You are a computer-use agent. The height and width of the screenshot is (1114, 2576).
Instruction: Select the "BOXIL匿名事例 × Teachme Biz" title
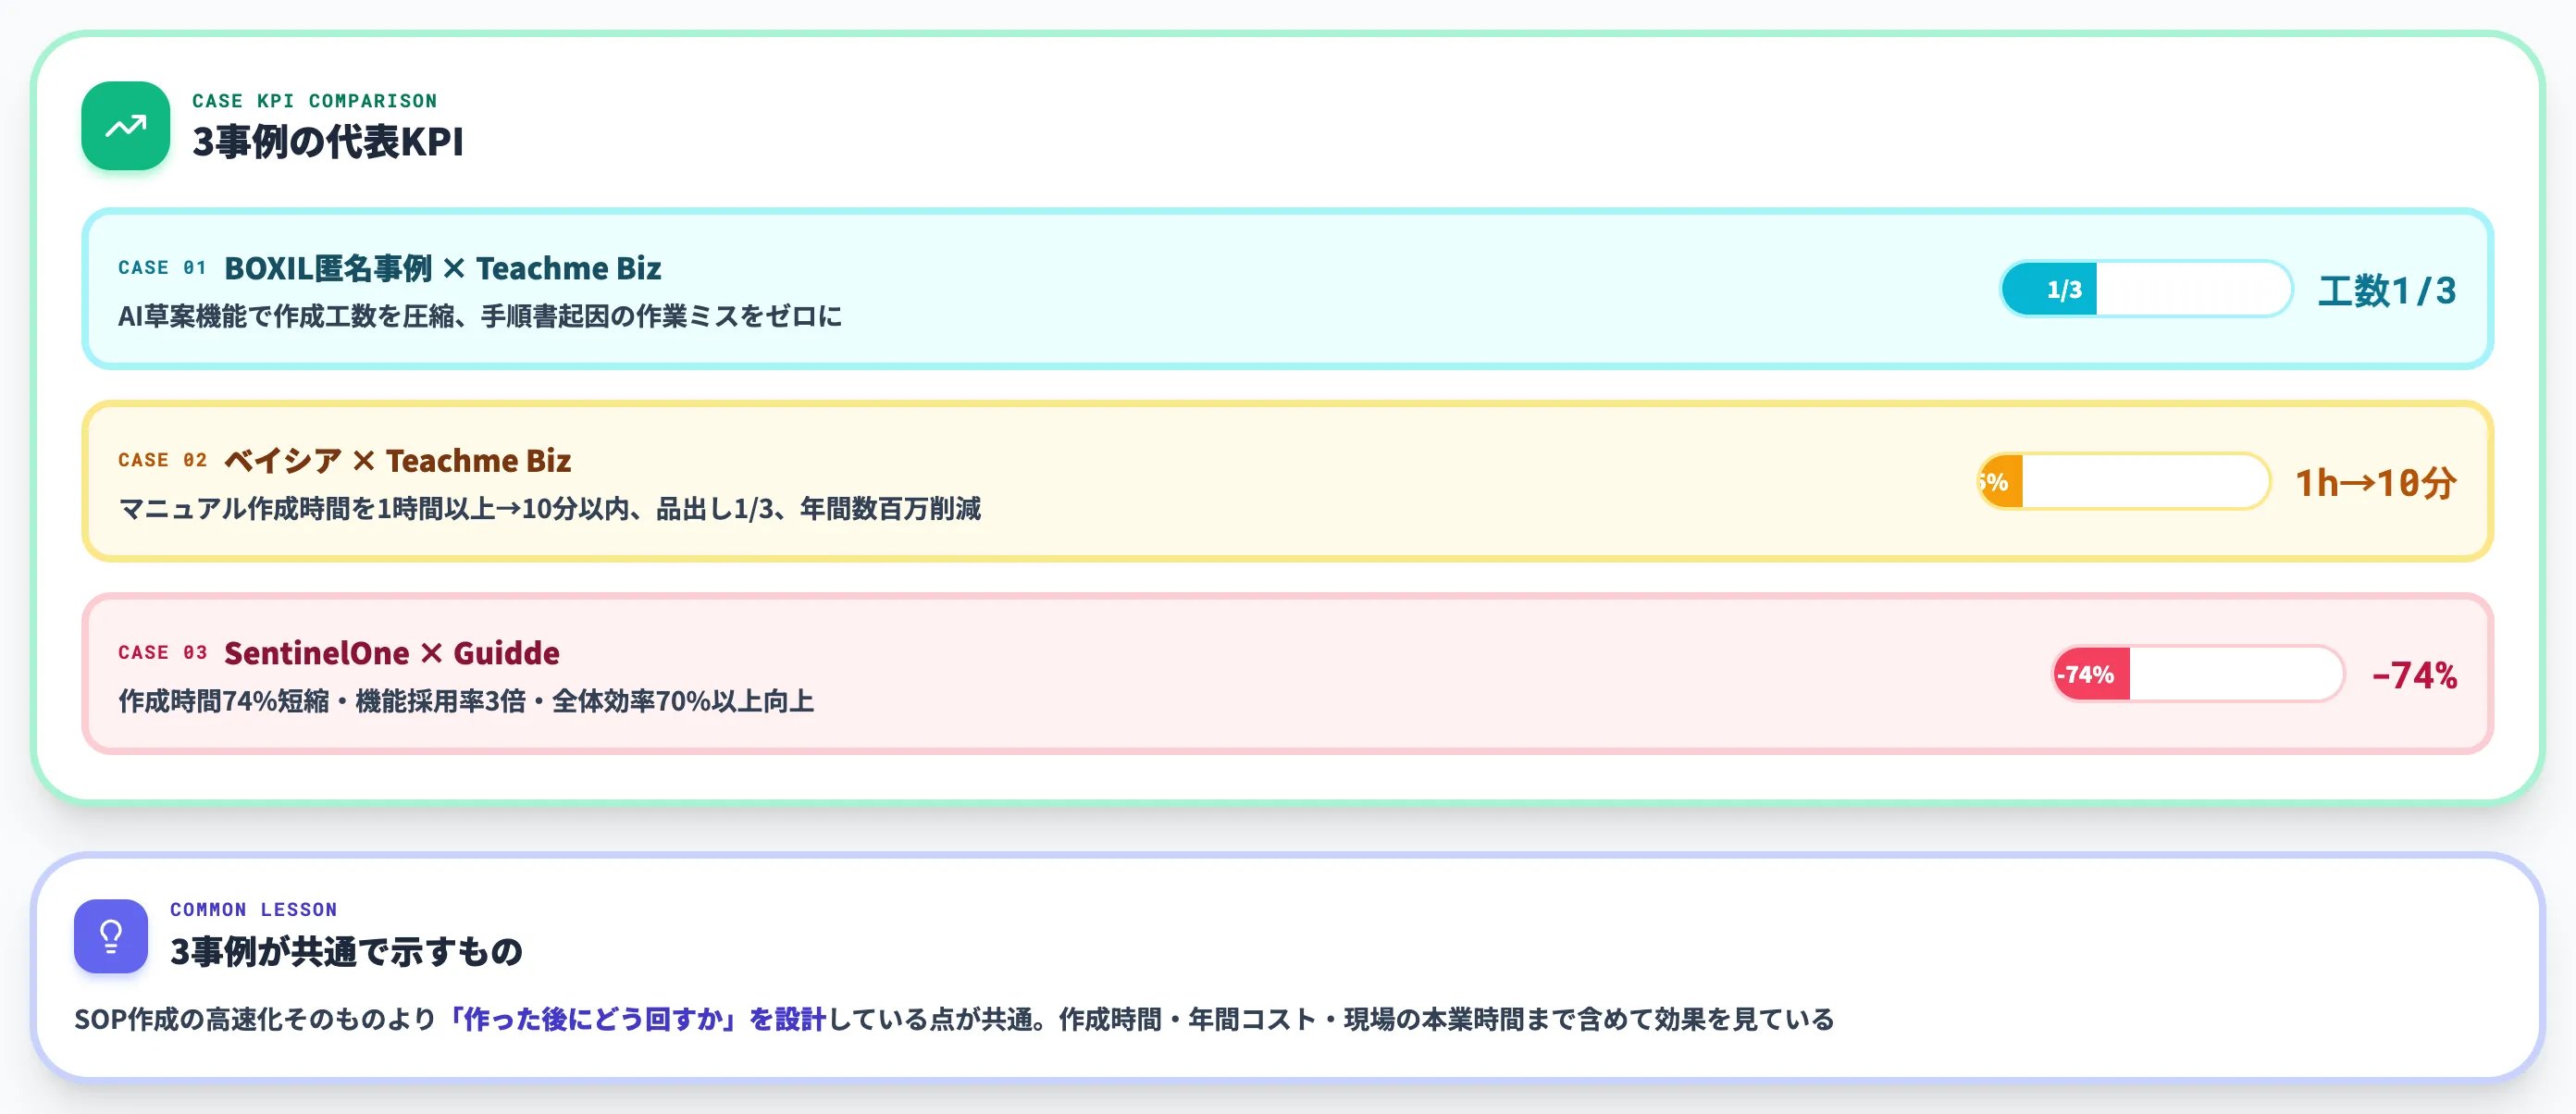[x=443, y=268]
